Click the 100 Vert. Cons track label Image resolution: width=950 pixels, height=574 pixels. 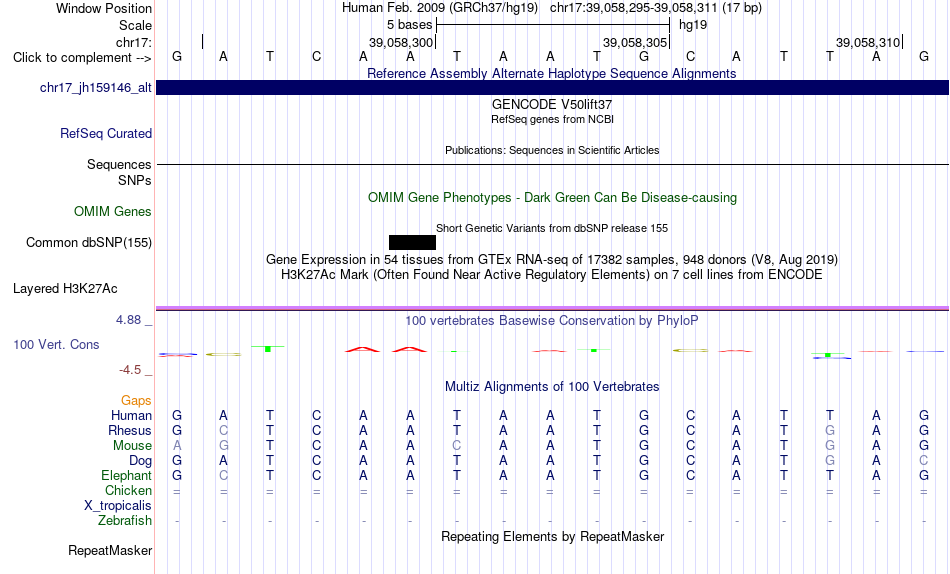(x=56, y=344)
